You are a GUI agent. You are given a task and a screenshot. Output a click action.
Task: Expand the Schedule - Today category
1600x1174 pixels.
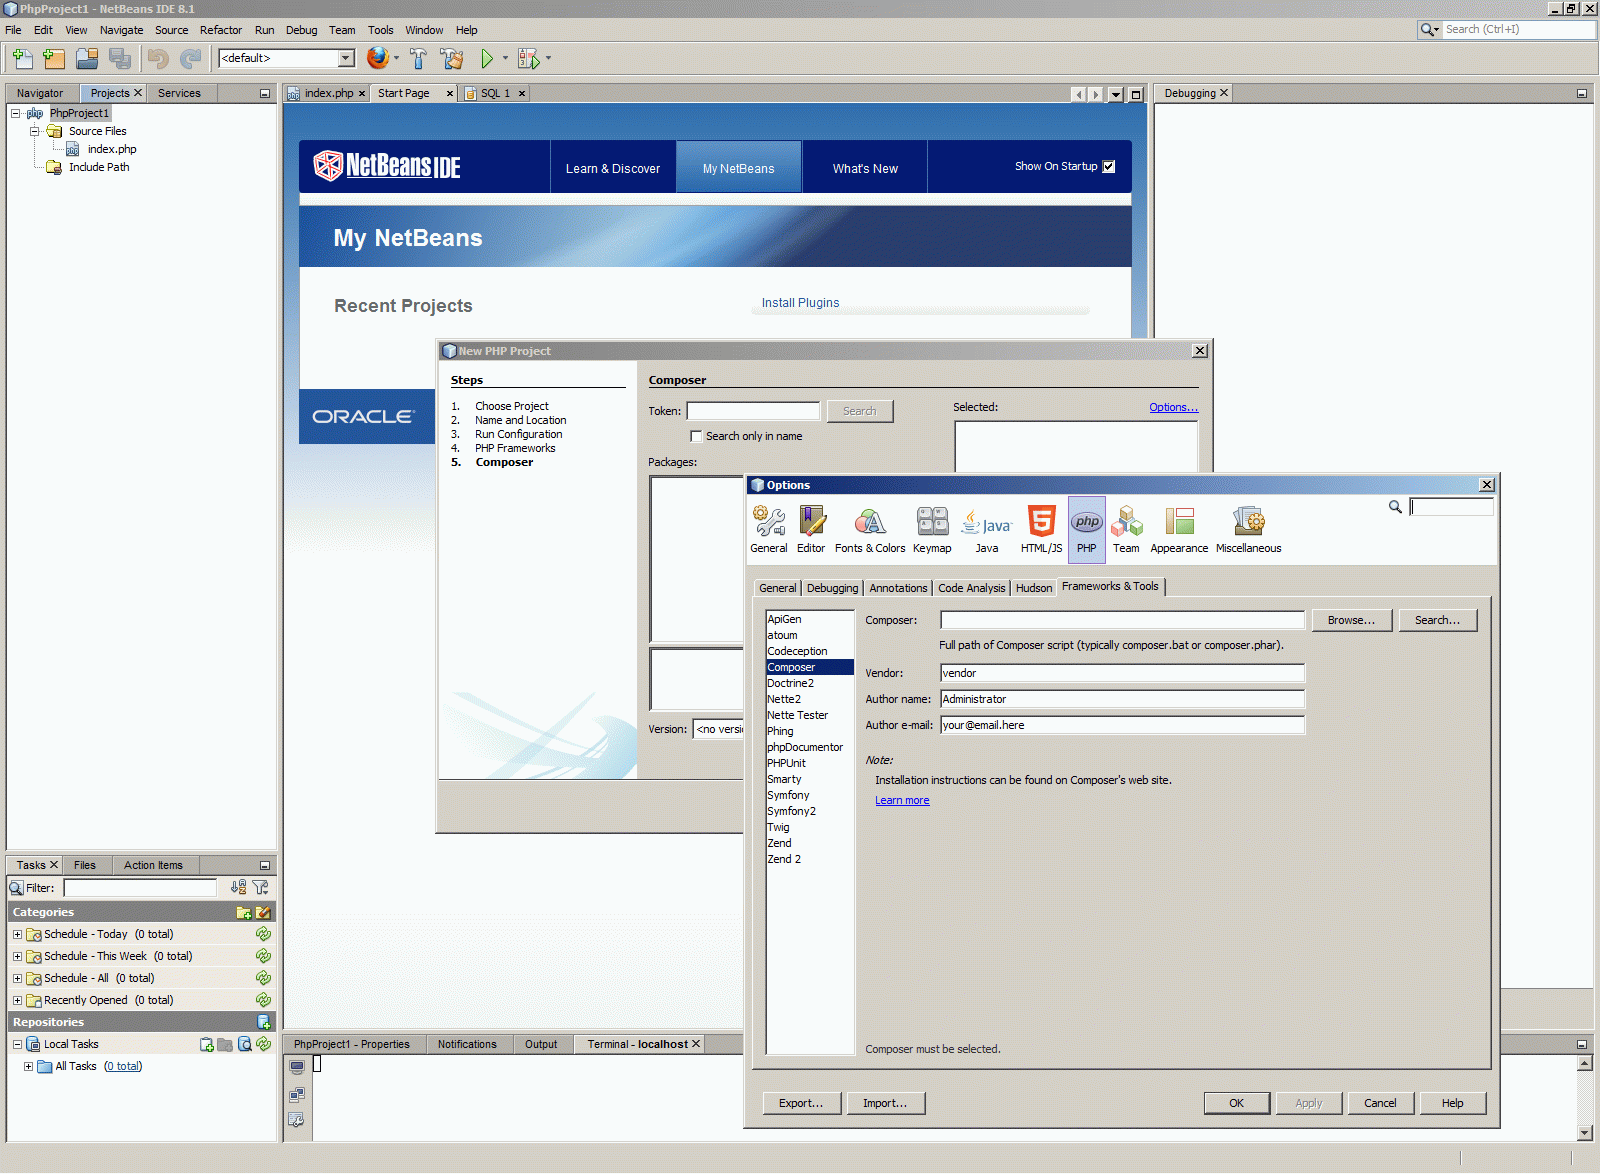pos(17,934)
